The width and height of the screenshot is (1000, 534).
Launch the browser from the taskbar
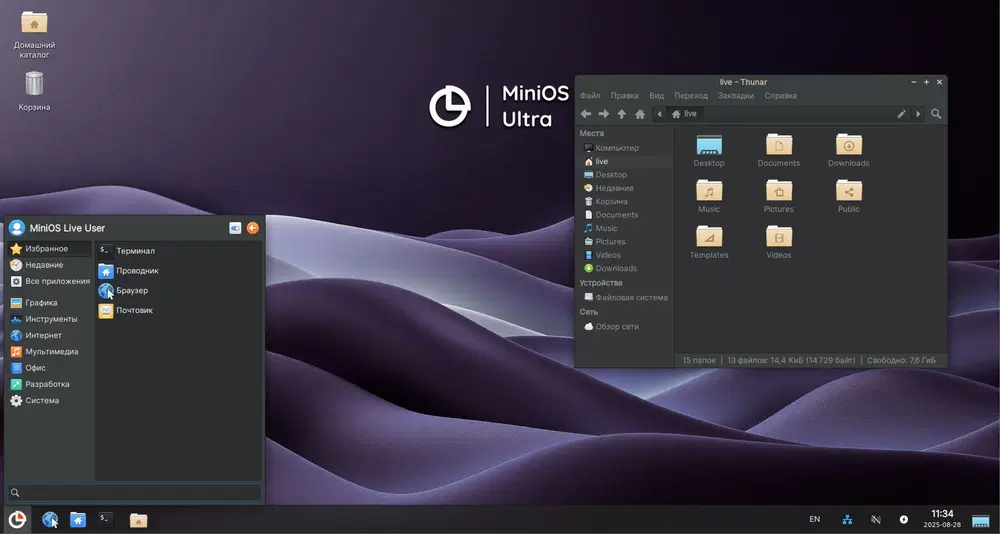click(x=50, y=520)
